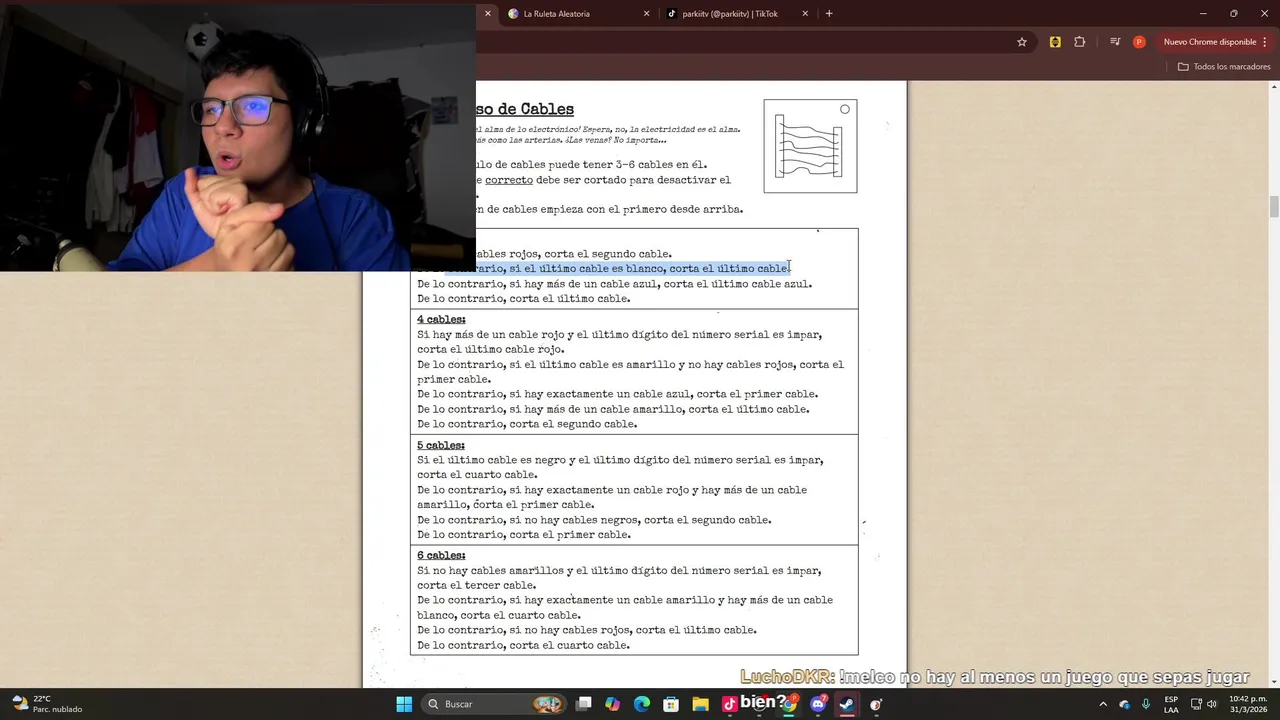
Task: Open the yellow extension icon in toolbar
Action: (x=1055, y=42)
